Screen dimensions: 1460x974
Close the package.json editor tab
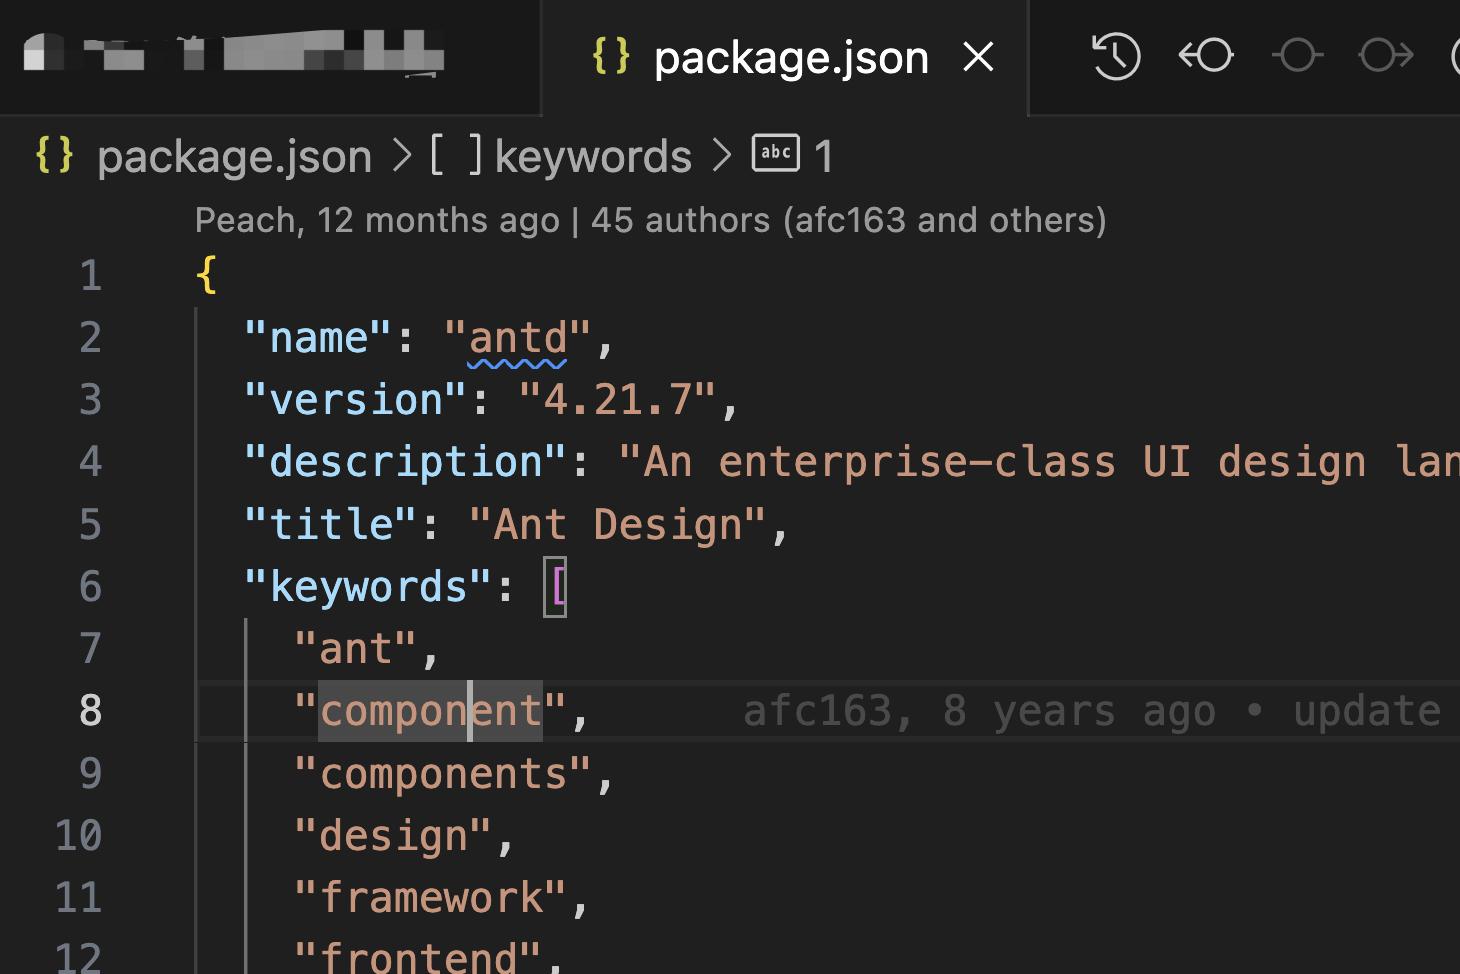(x=977, y=57)
